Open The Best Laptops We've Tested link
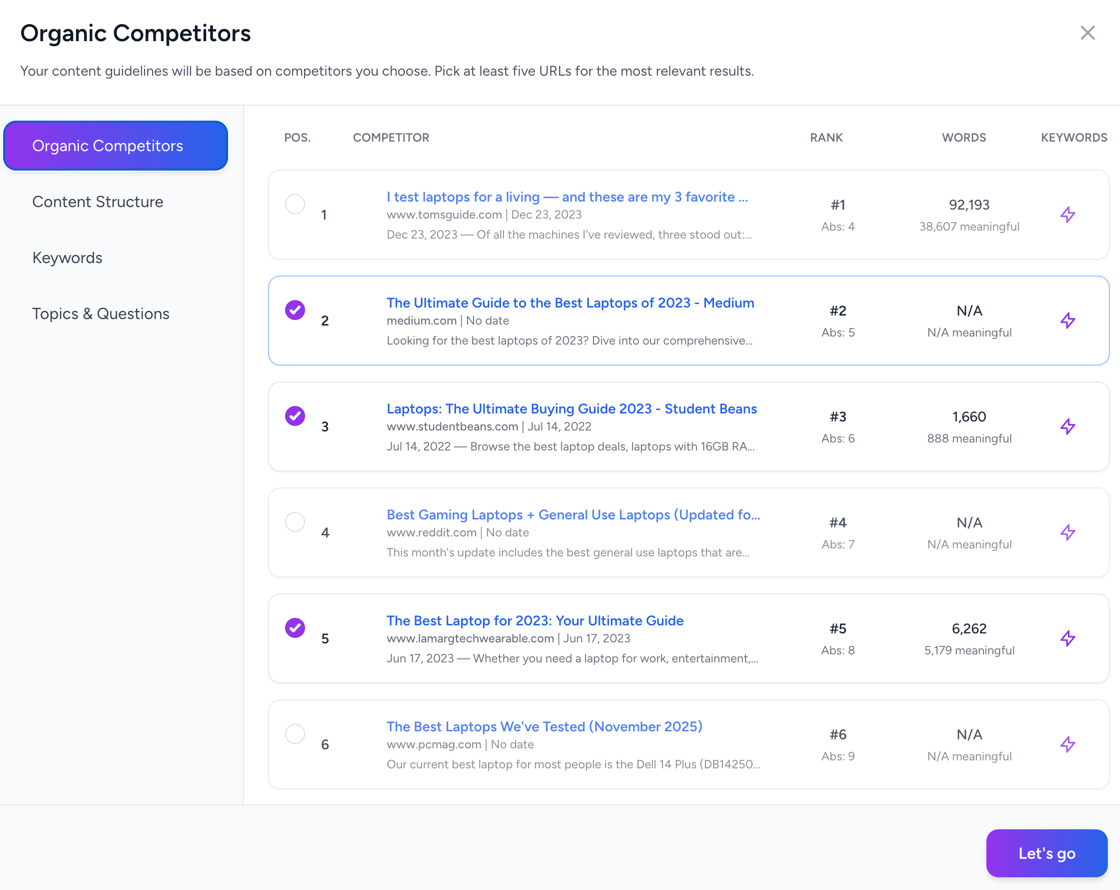The height and width of the screenshot is (890, 1120). (544, 727)
